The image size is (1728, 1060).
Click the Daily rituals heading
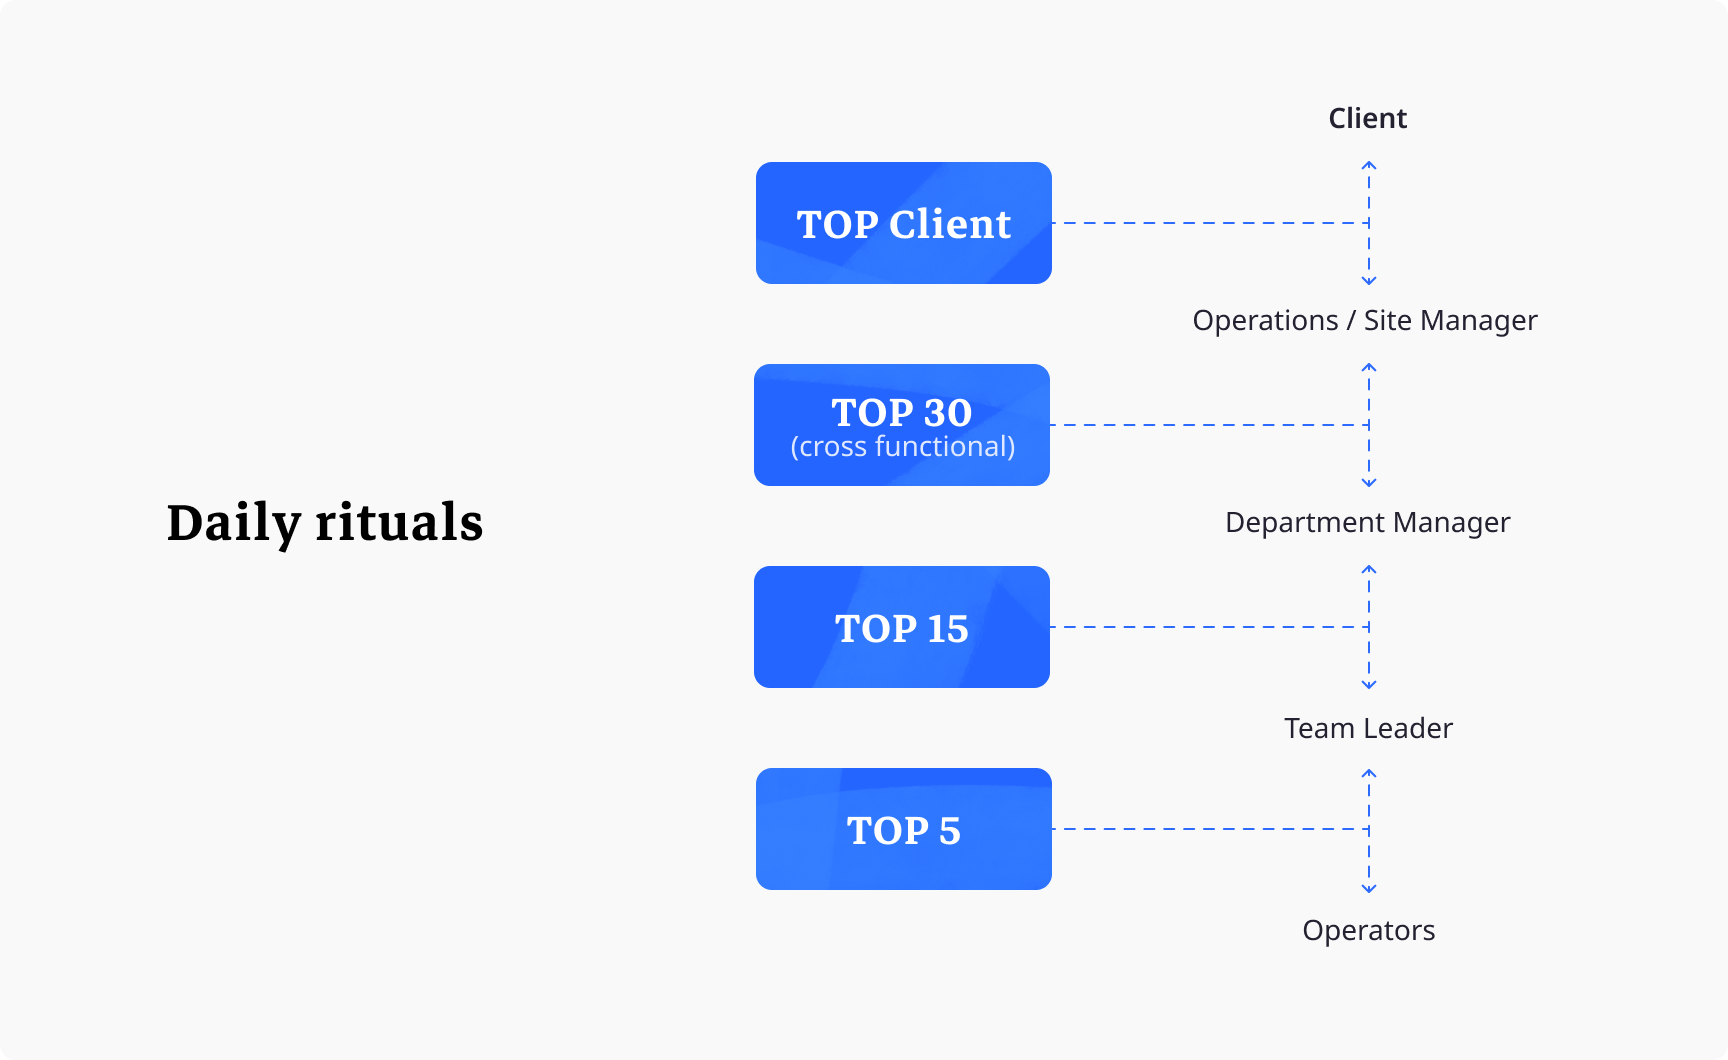(325, 523)
